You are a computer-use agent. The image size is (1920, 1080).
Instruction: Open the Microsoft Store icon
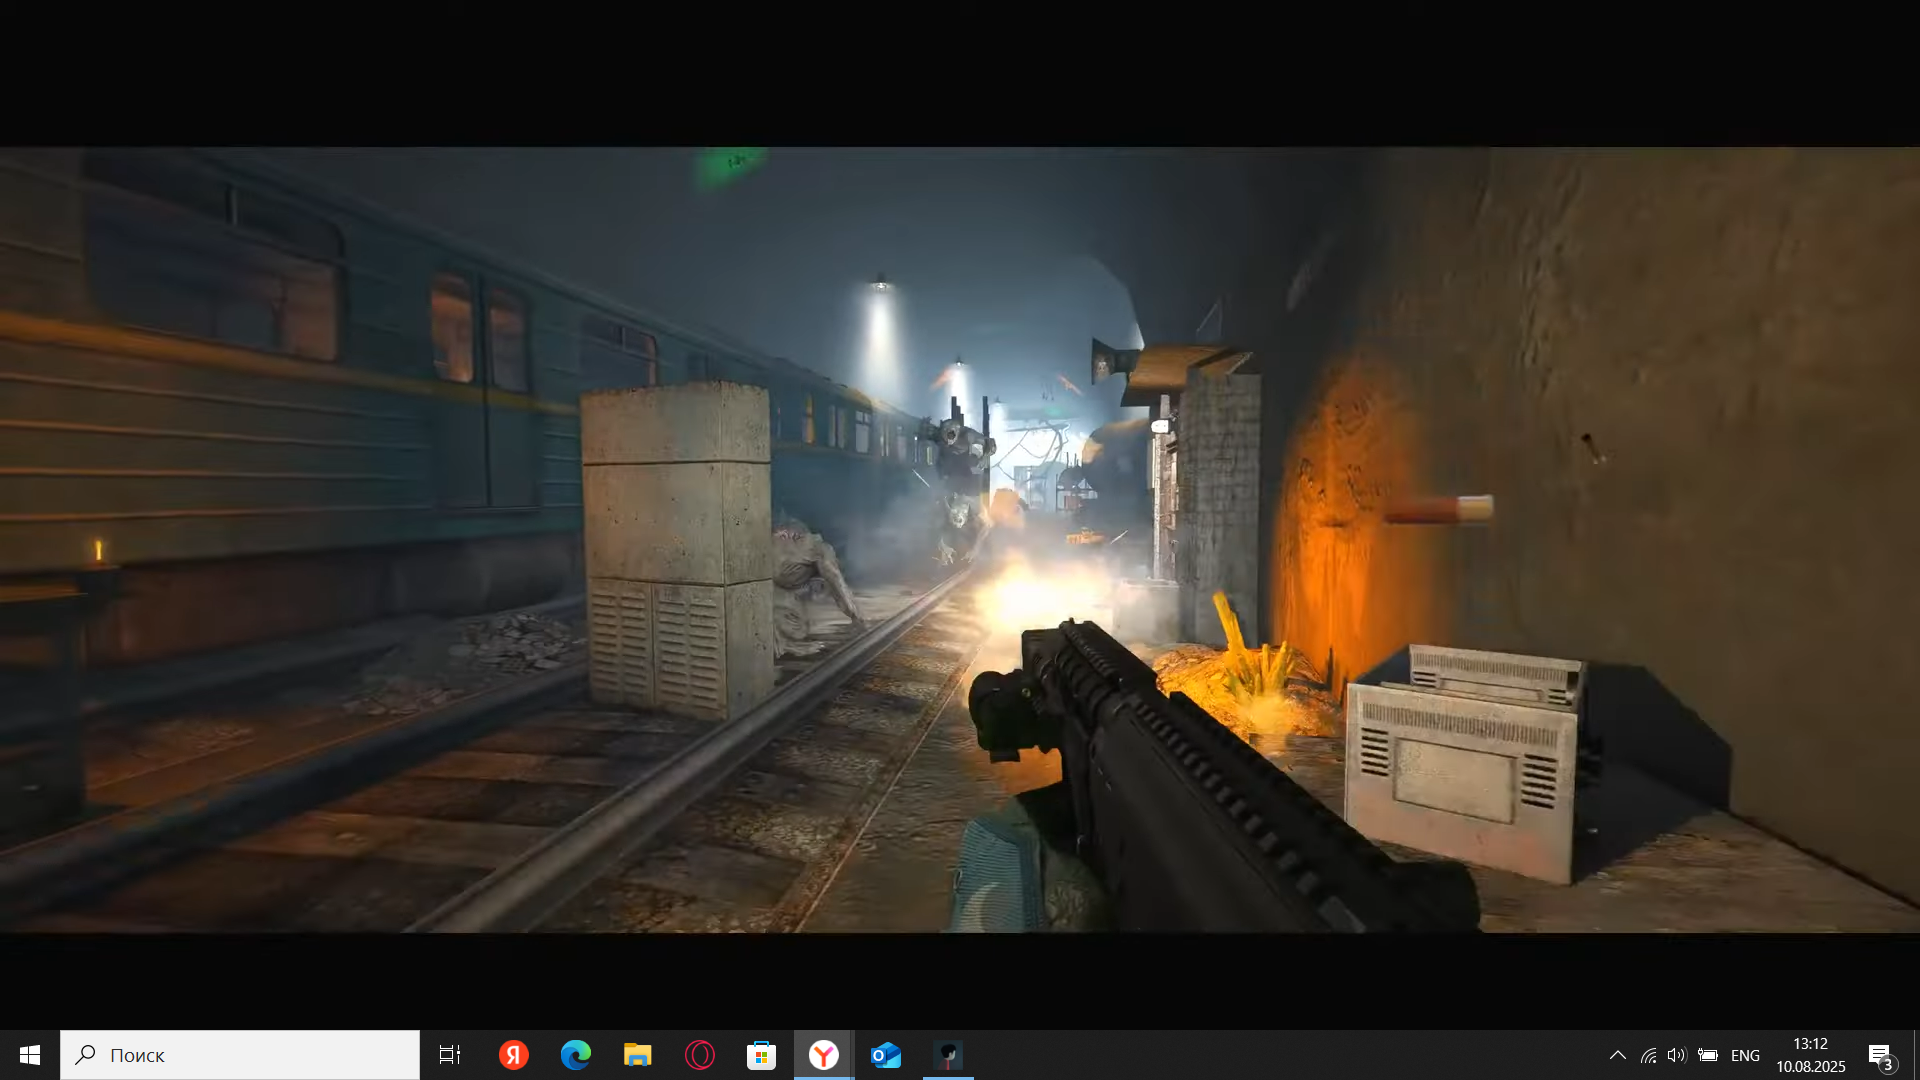point(762,1055)
